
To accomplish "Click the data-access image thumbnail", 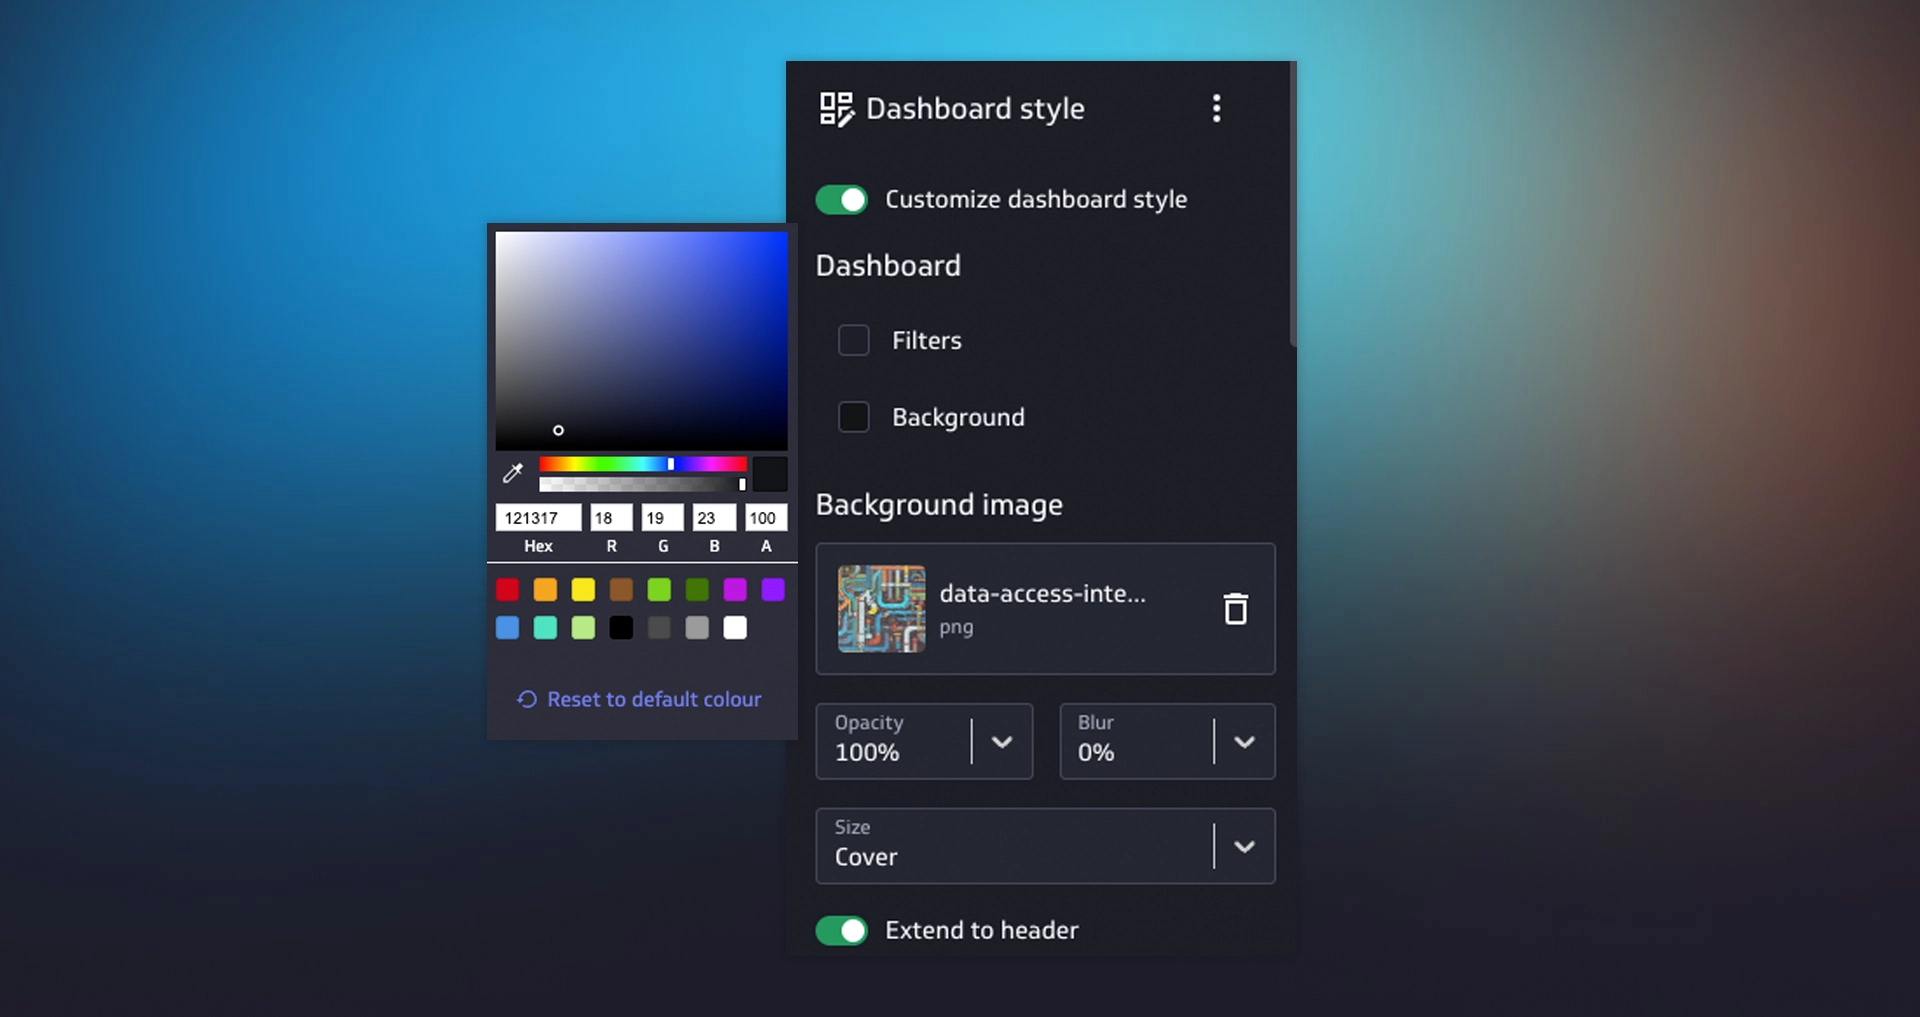I will 881,609.
